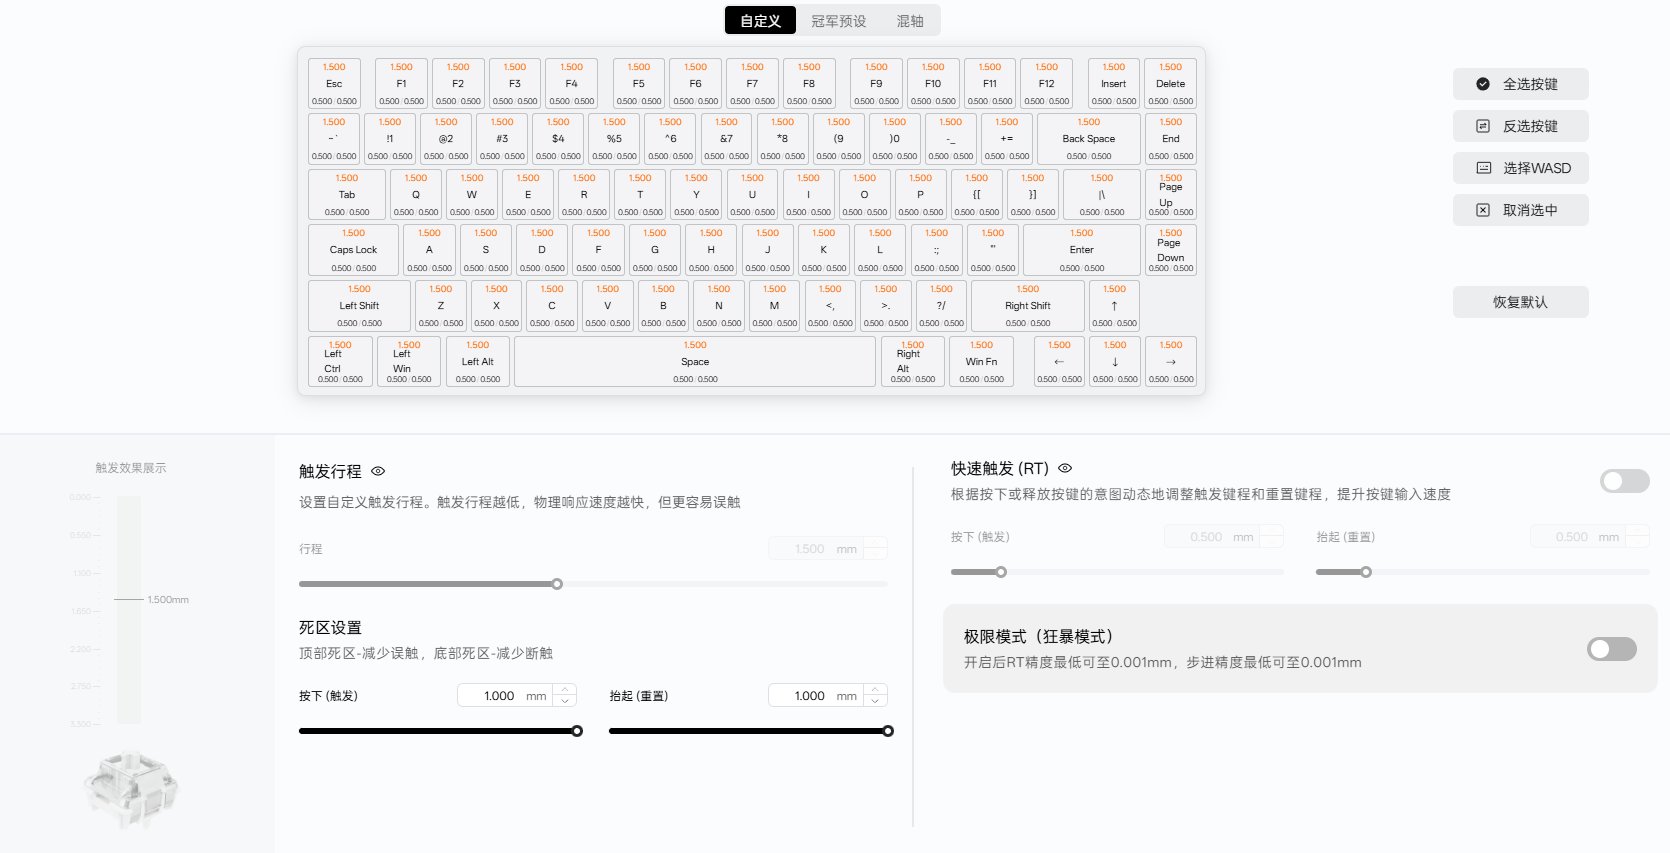Select the left arrow key
The image size is (1670, 853).
(1059, 362)
